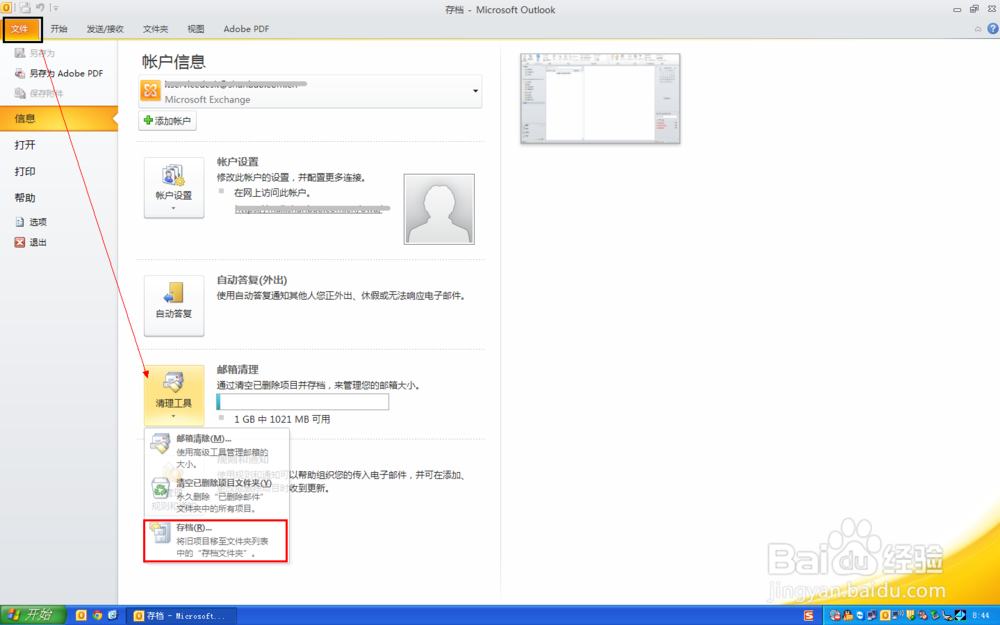Select the 文件夹 ribbon tab
1000x625 pixels.
pos(155,29)
